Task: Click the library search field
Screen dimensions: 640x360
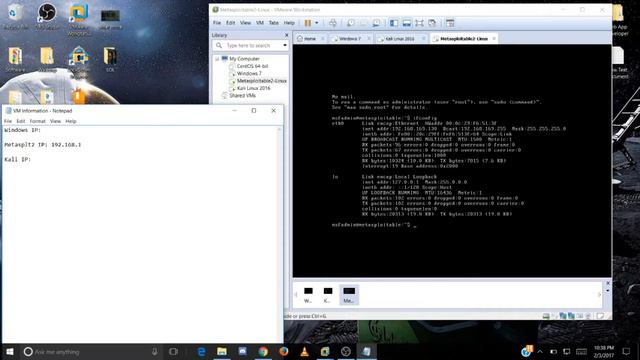Action: click(x=249, y=45)
